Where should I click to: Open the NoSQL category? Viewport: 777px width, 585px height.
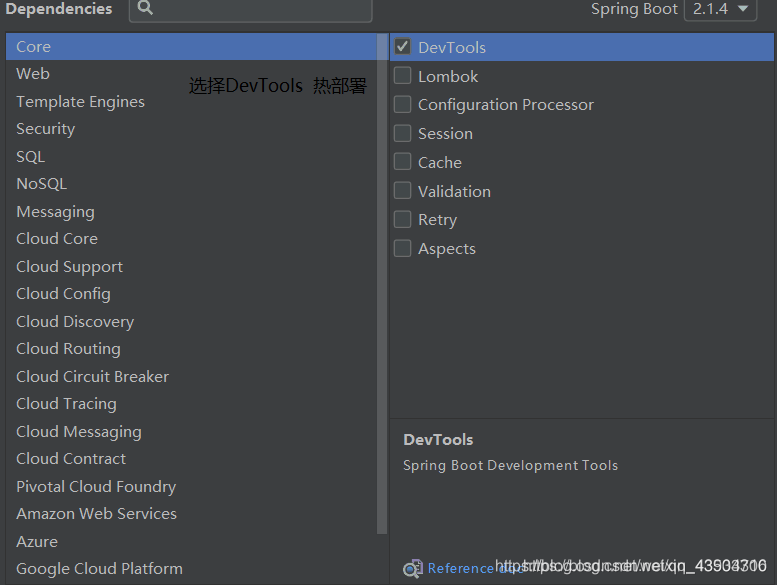(191, 184)
